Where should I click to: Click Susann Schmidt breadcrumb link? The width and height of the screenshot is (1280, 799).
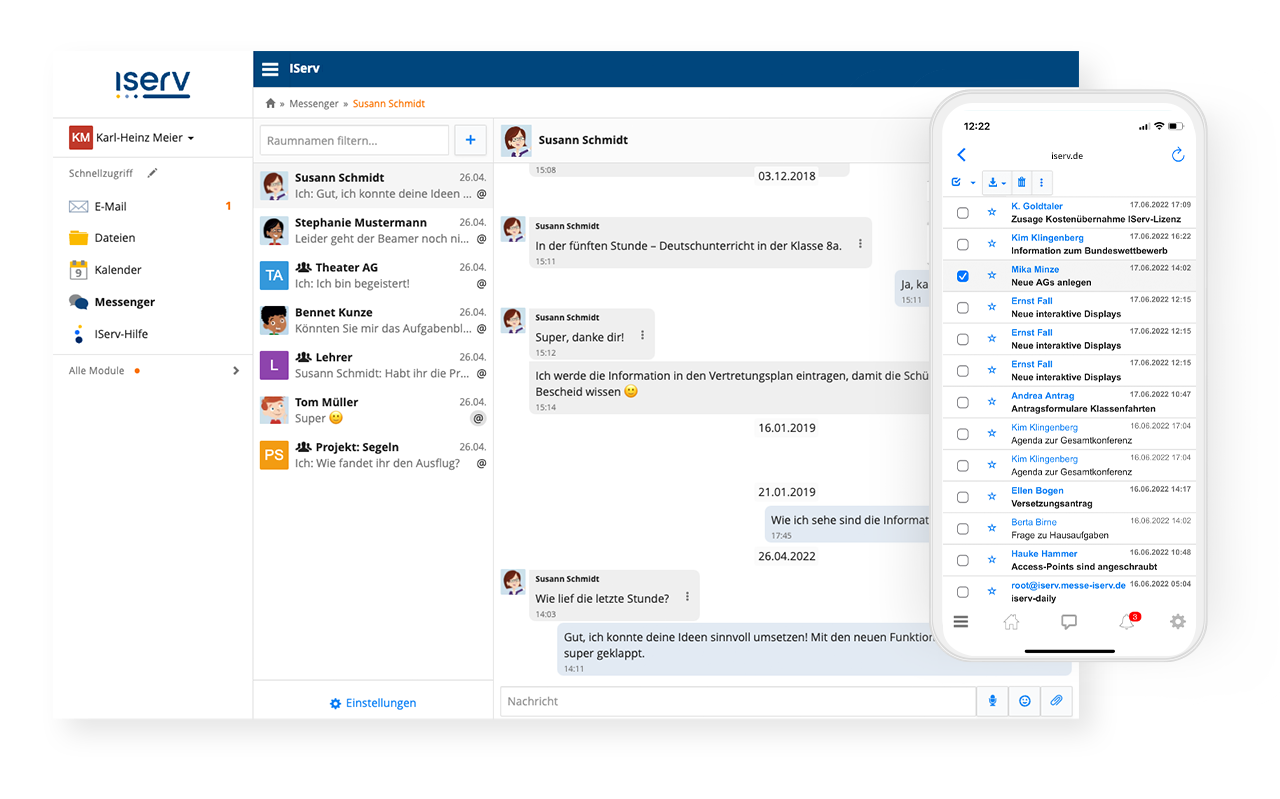point(389,104)
